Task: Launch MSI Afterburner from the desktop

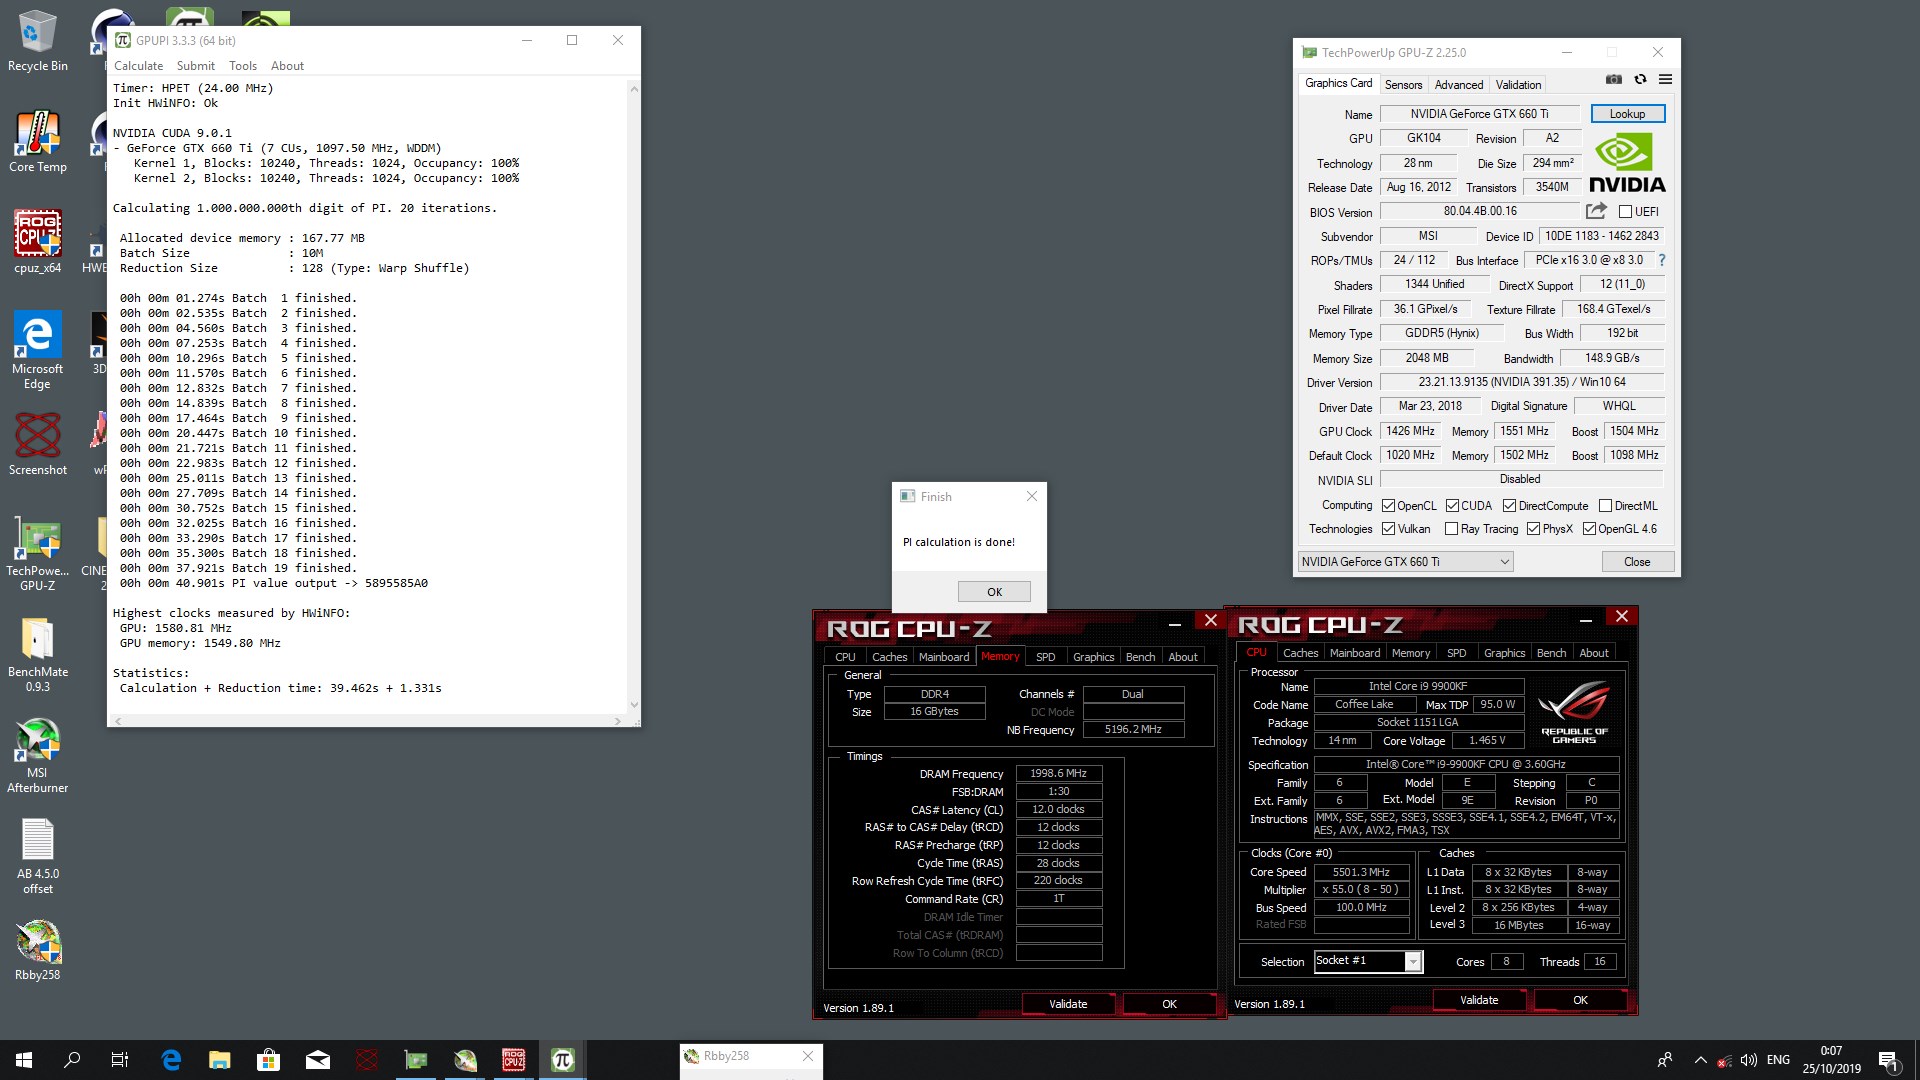Action: pos(37,755)
